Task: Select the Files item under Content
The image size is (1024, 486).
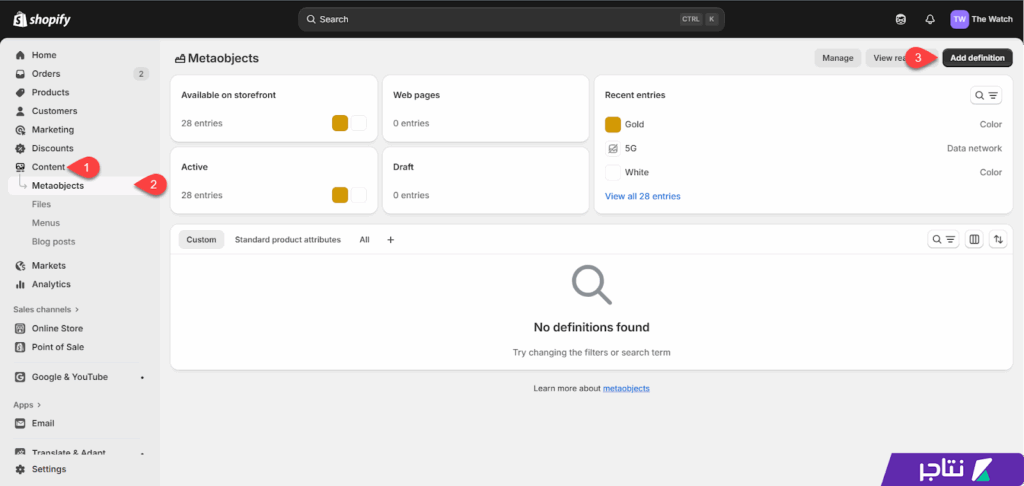Action: (x=41, y=204)
